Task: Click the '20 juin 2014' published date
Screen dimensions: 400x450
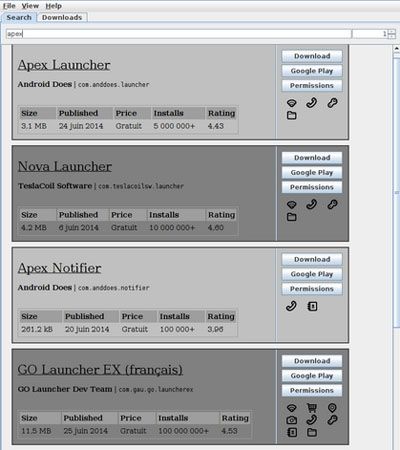Action: (x=87, y=330)
